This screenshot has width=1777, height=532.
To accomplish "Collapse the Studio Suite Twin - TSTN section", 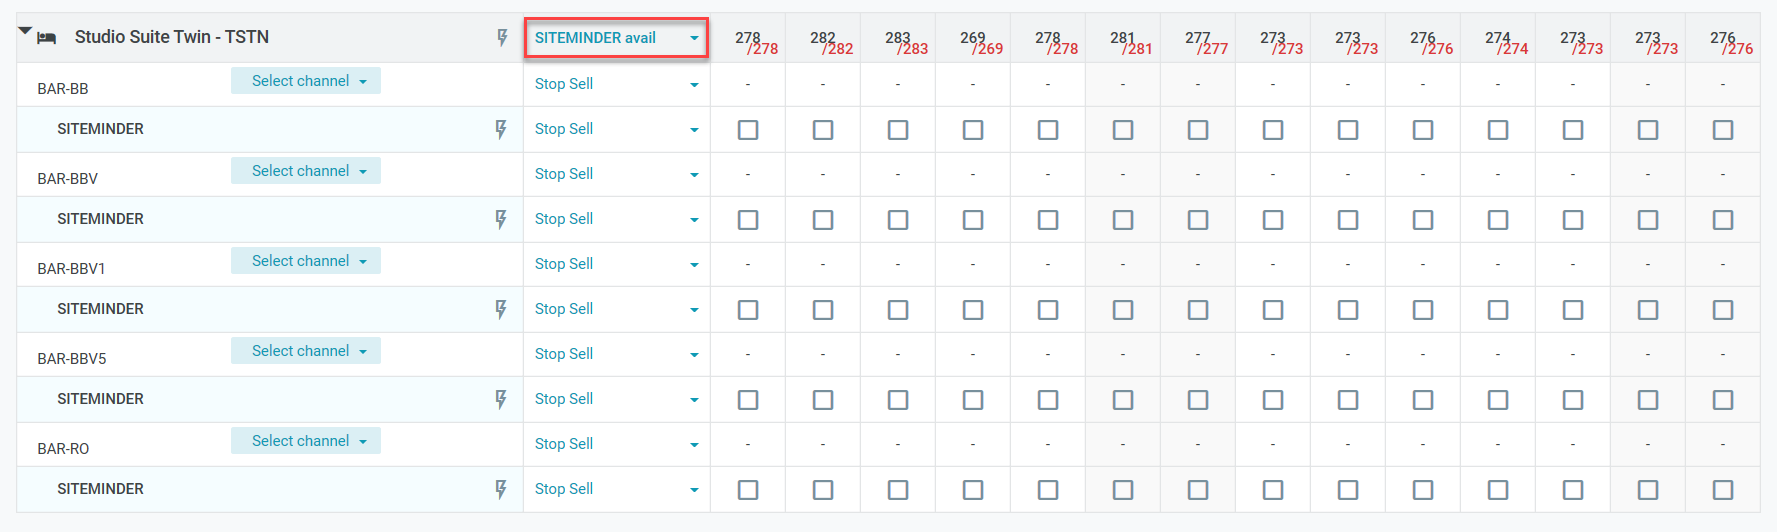I will [25, 31].
